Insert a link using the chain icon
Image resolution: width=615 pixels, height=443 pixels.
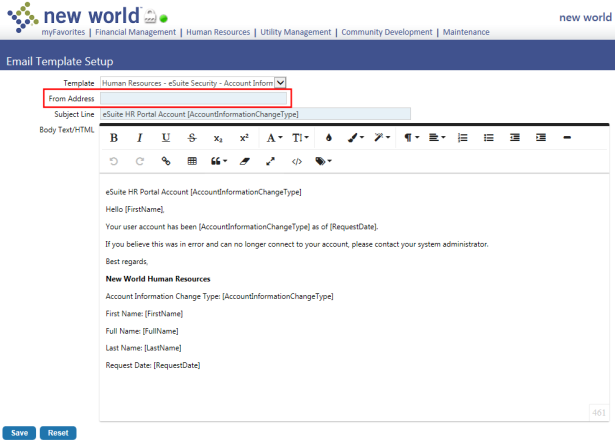click(166, 160)
